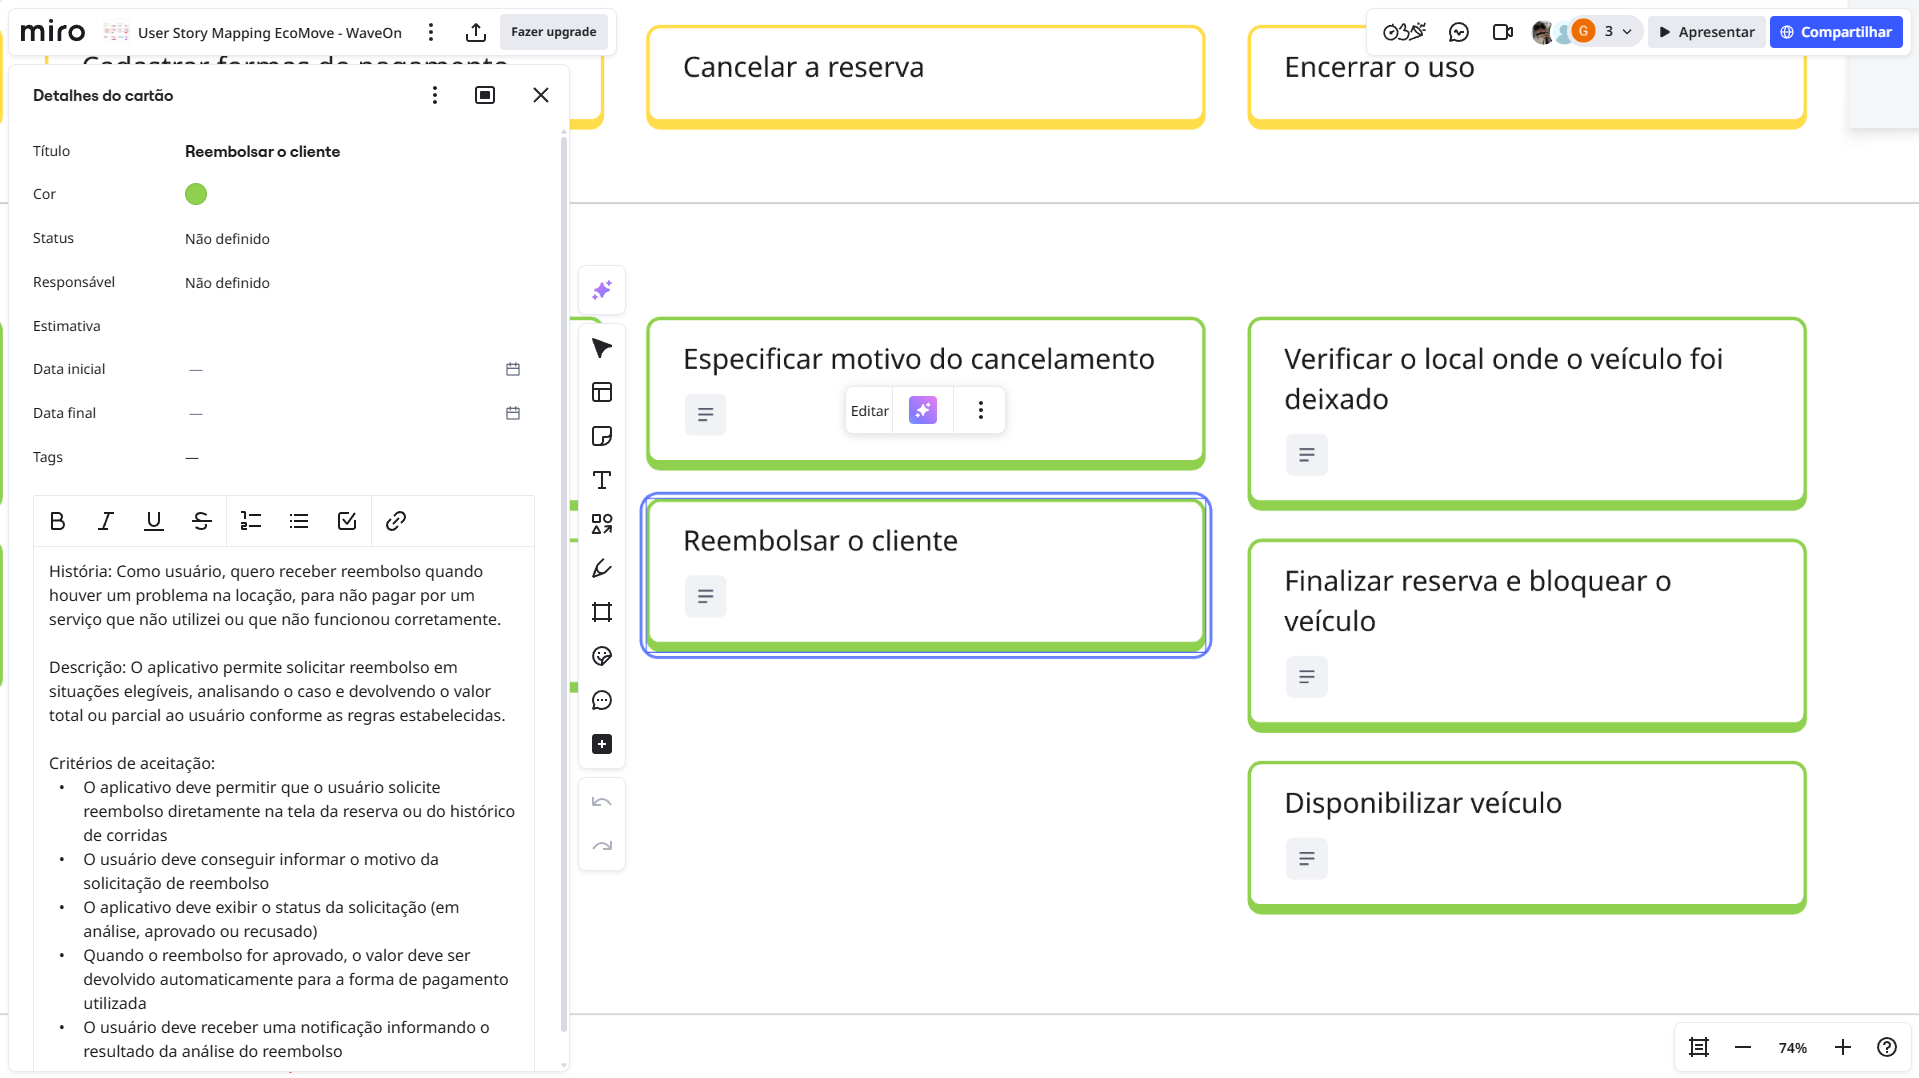
Task: Open the templates tool
Action: pos(602,392)
